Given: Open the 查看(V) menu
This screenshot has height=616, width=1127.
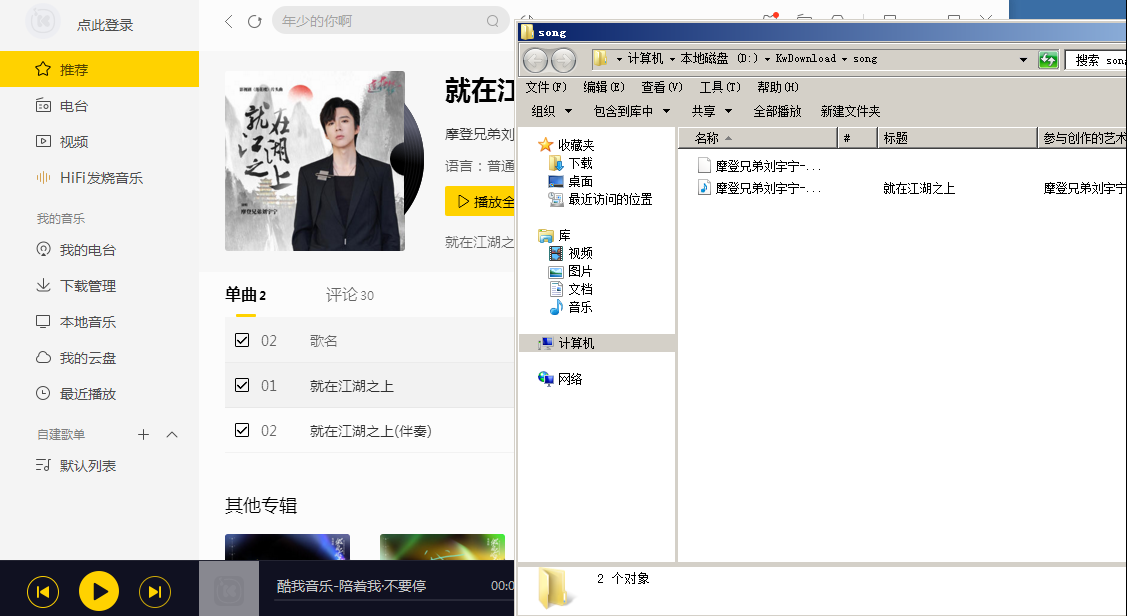Looking at the screenshot, I should click(x=662, y=87).
